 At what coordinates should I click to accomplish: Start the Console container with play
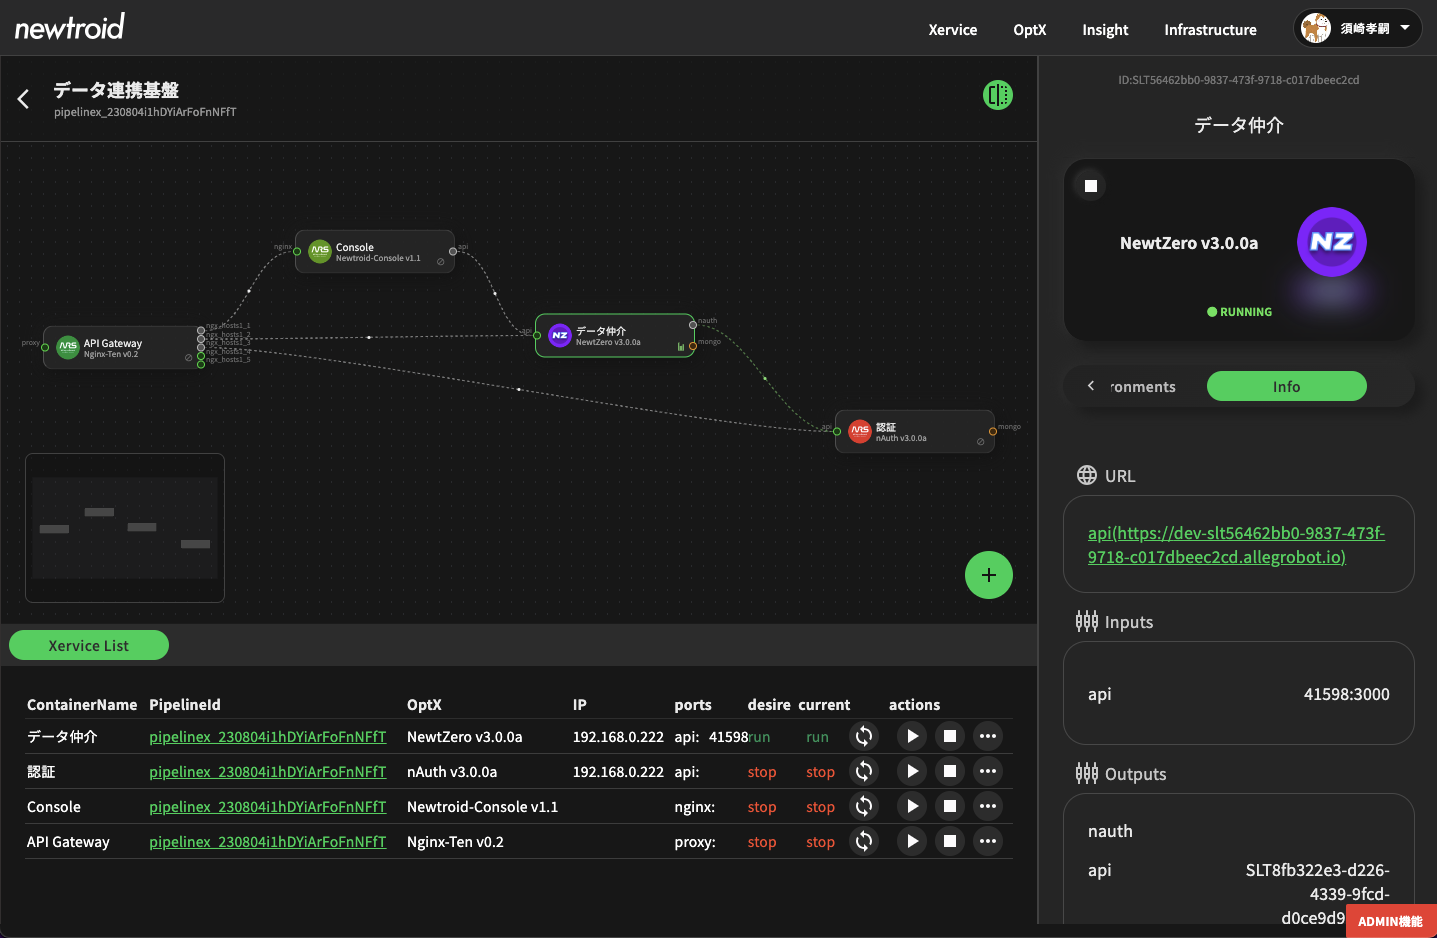click(912, 806)
